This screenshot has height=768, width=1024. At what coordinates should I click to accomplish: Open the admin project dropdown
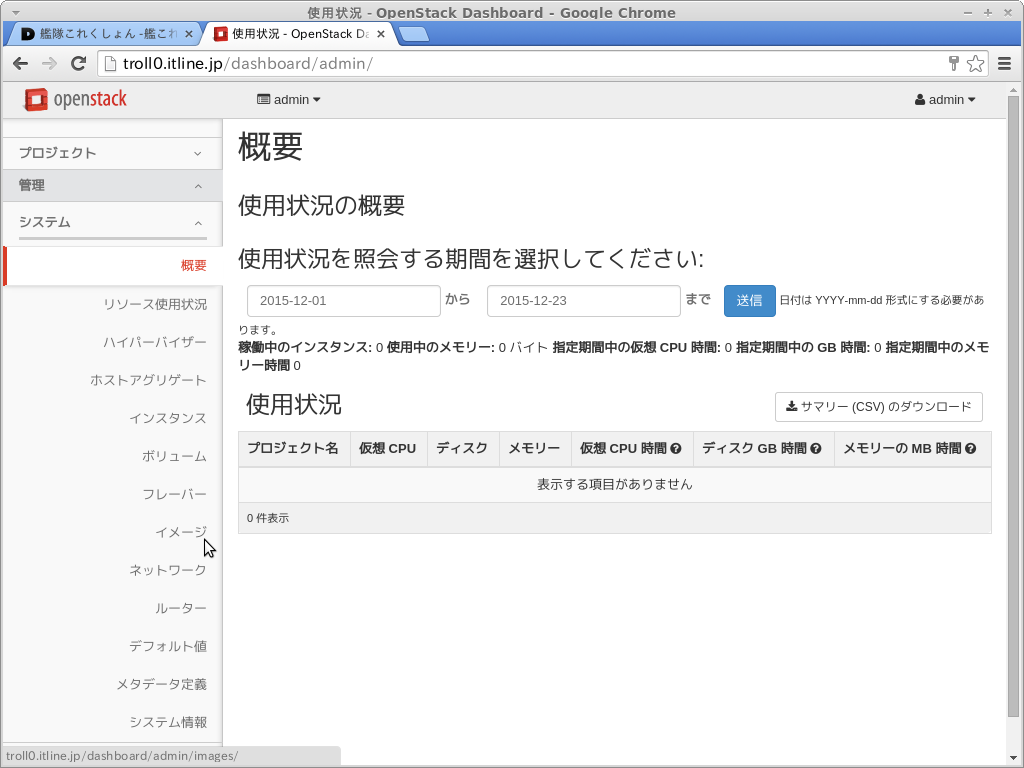pos(289,100)
